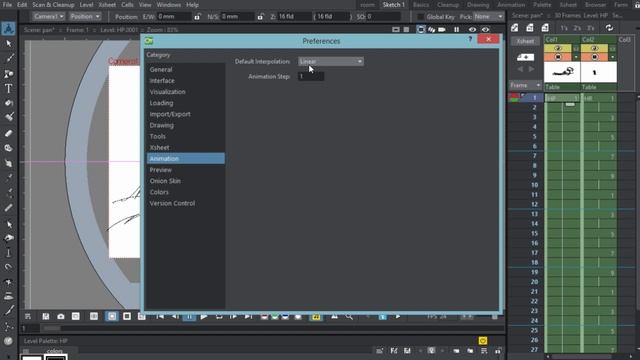This screenshot has height=360, width=640.
Task: Toggle the preview eye icon above viewer
Action: pos(472,29)
